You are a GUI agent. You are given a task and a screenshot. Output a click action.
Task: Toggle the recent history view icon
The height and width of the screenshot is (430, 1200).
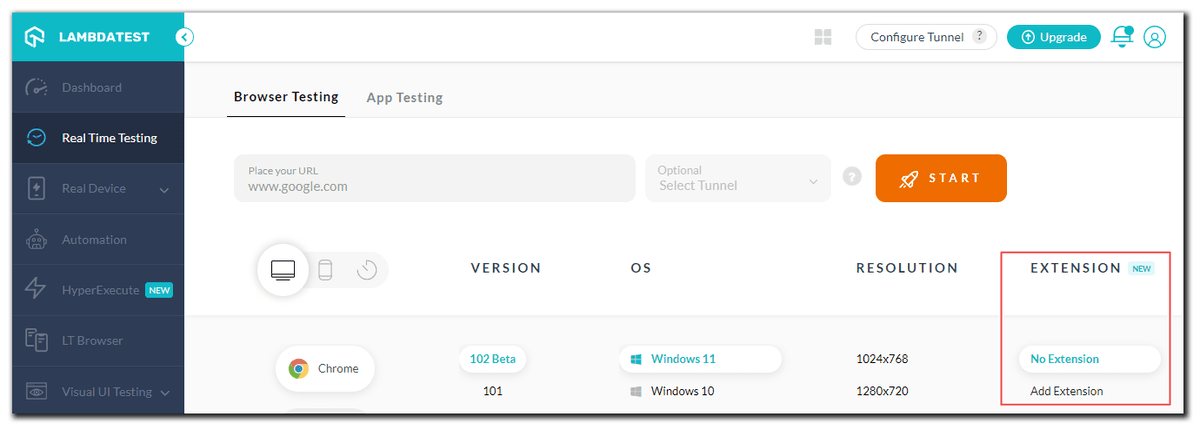[x=366, y=269]
